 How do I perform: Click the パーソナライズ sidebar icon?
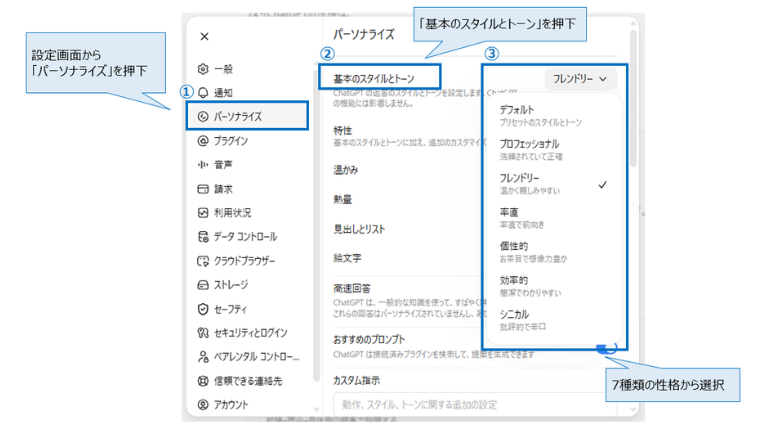coord(203,116)
